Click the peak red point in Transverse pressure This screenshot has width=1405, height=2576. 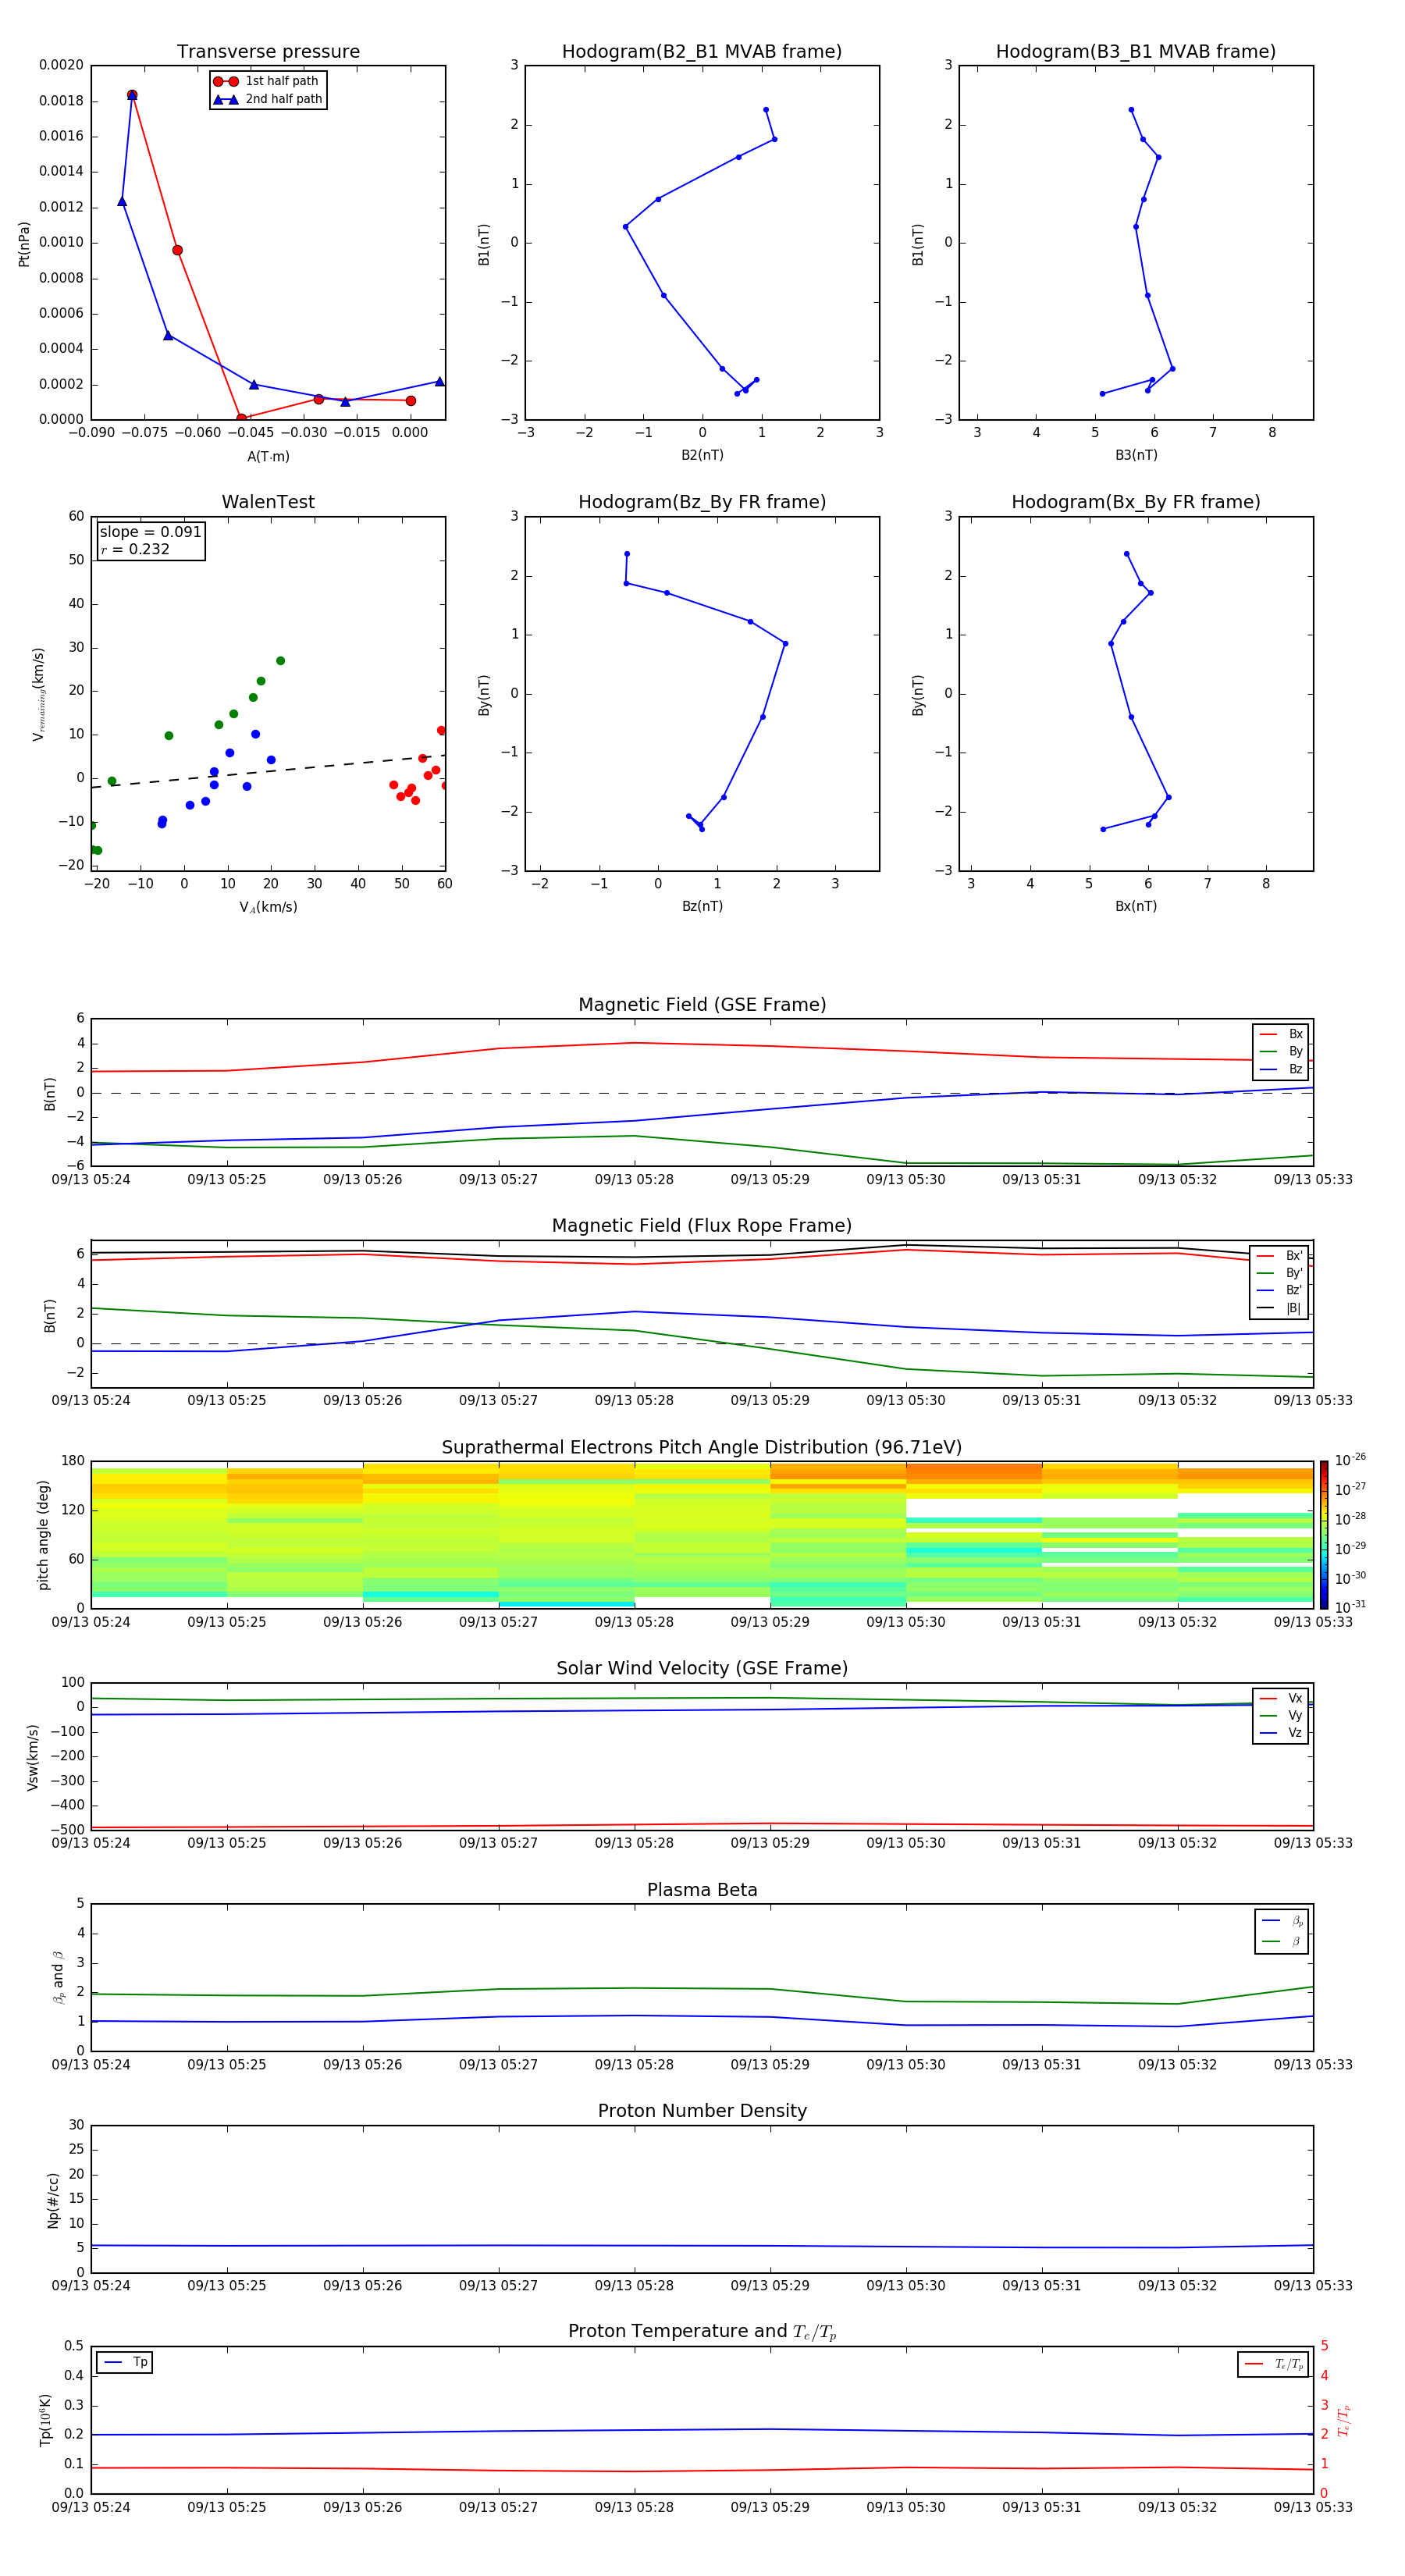[132, 95]
